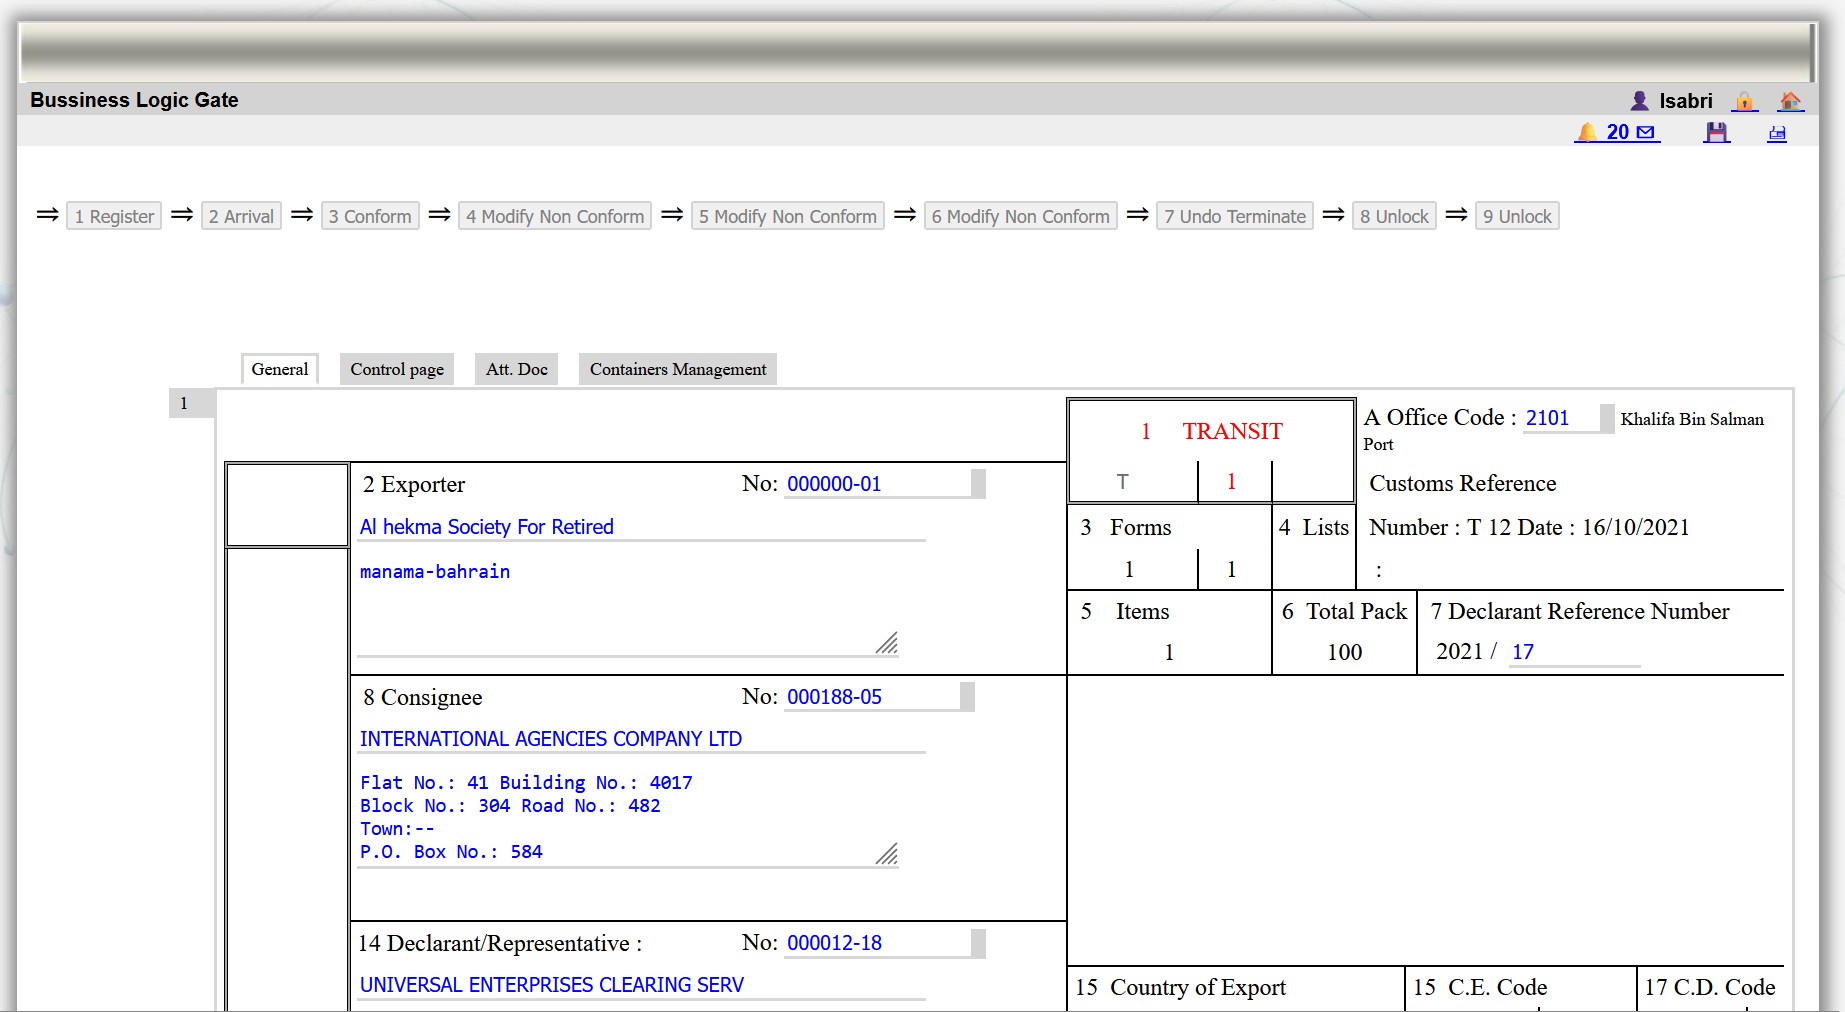This screenshot has height=1012, width=1845.
Task: Open the lookup box beside Consignee number
Action: click(967, 697)
